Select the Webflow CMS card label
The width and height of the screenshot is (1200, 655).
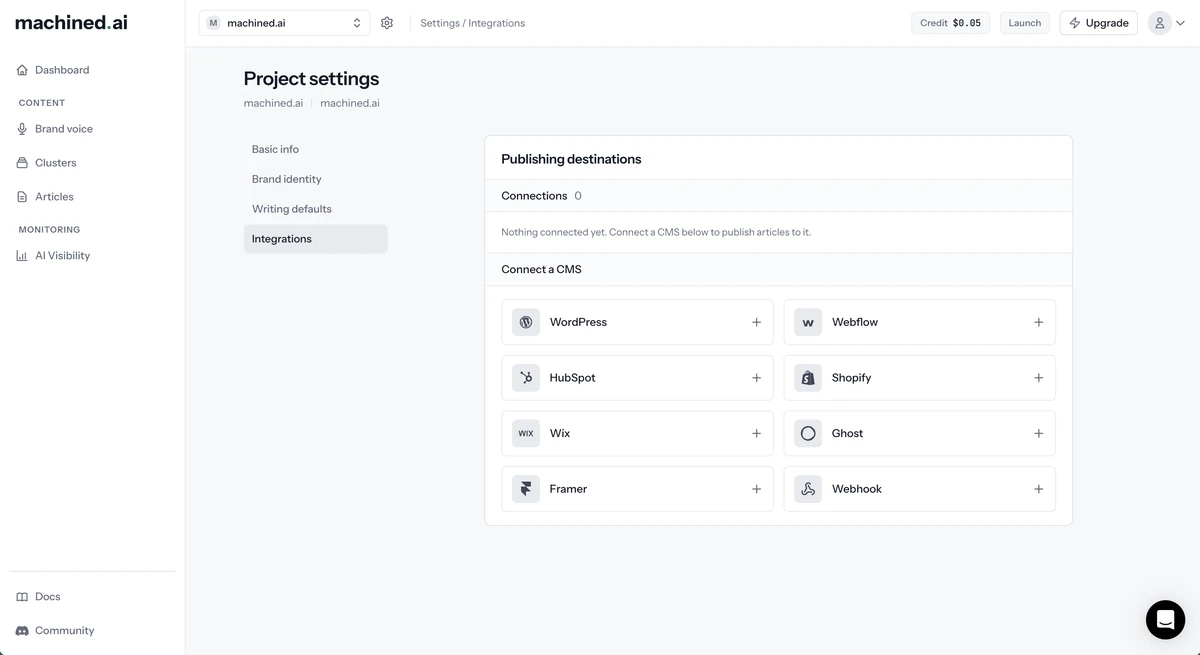[x=855, y=322]
